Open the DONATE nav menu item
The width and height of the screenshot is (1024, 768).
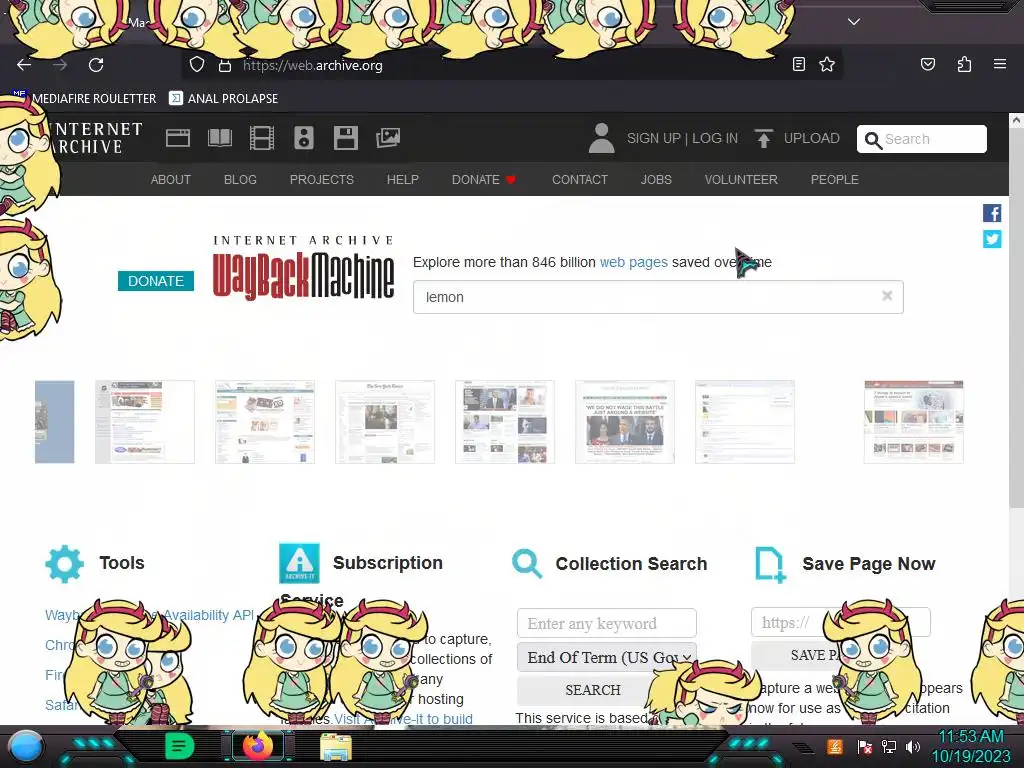[484, 180]
